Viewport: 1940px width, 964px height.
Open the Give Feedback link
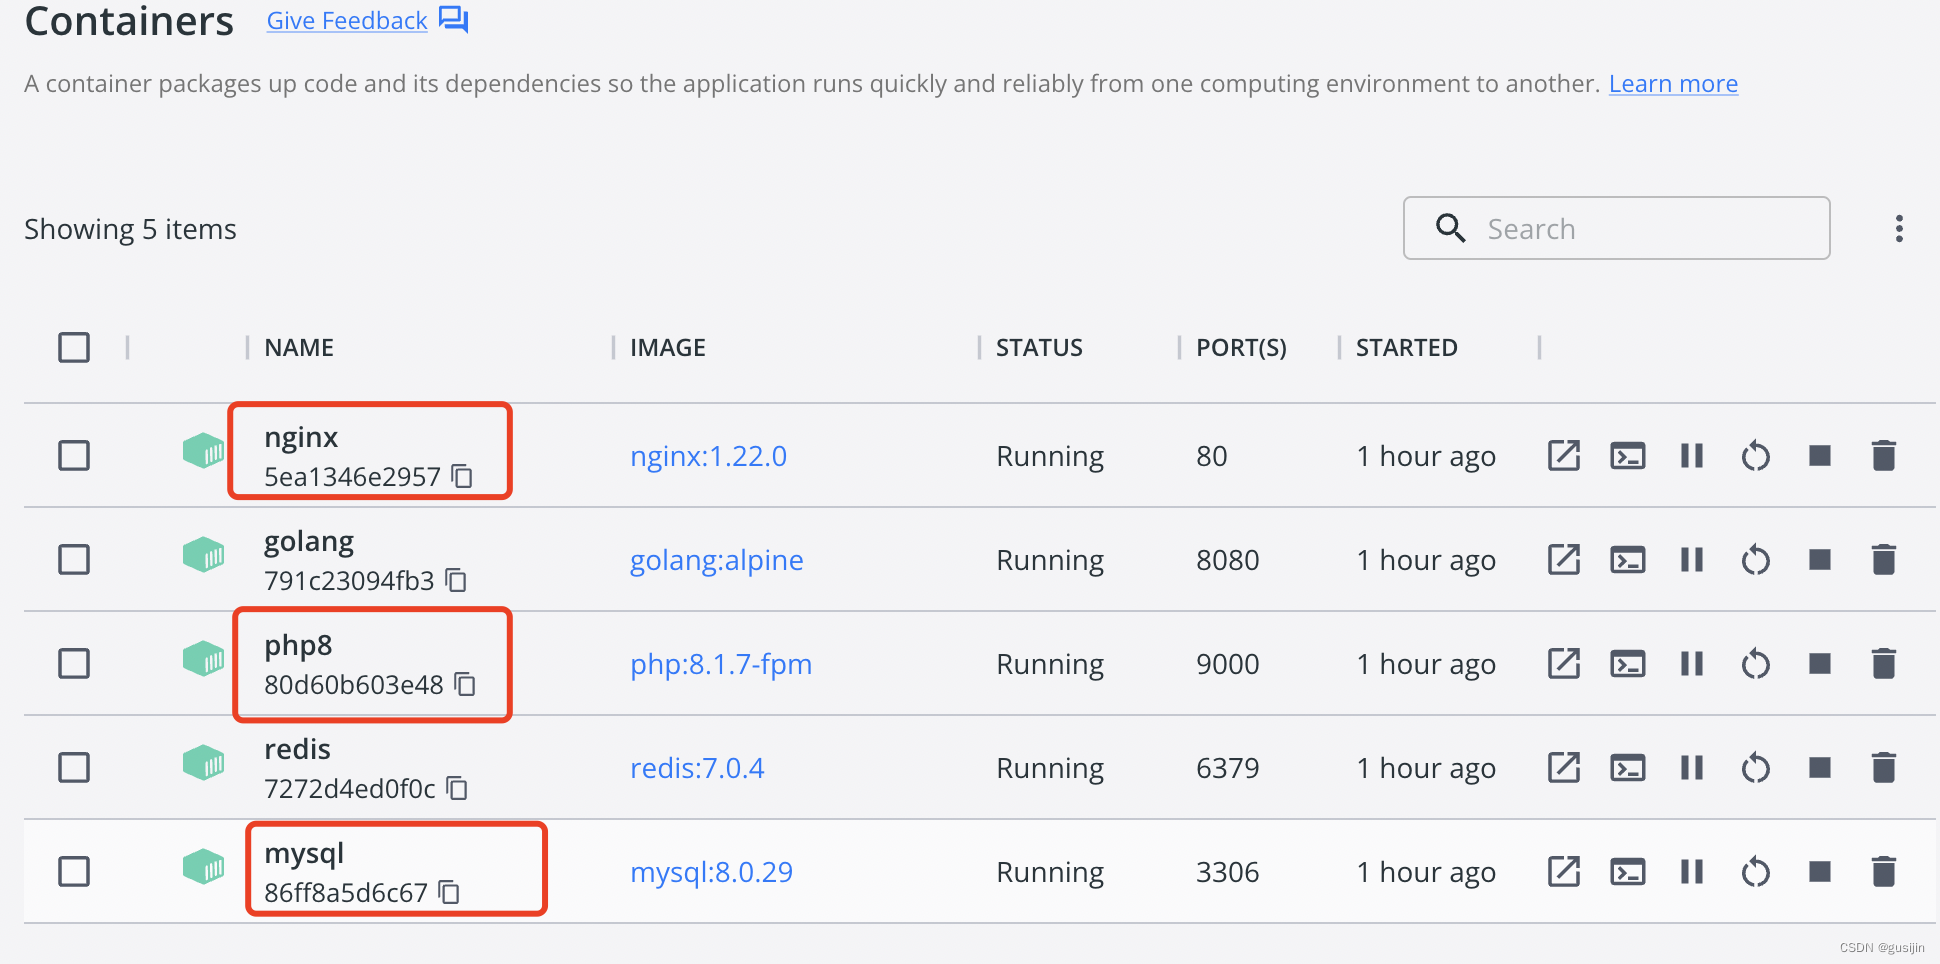[347, 21]
